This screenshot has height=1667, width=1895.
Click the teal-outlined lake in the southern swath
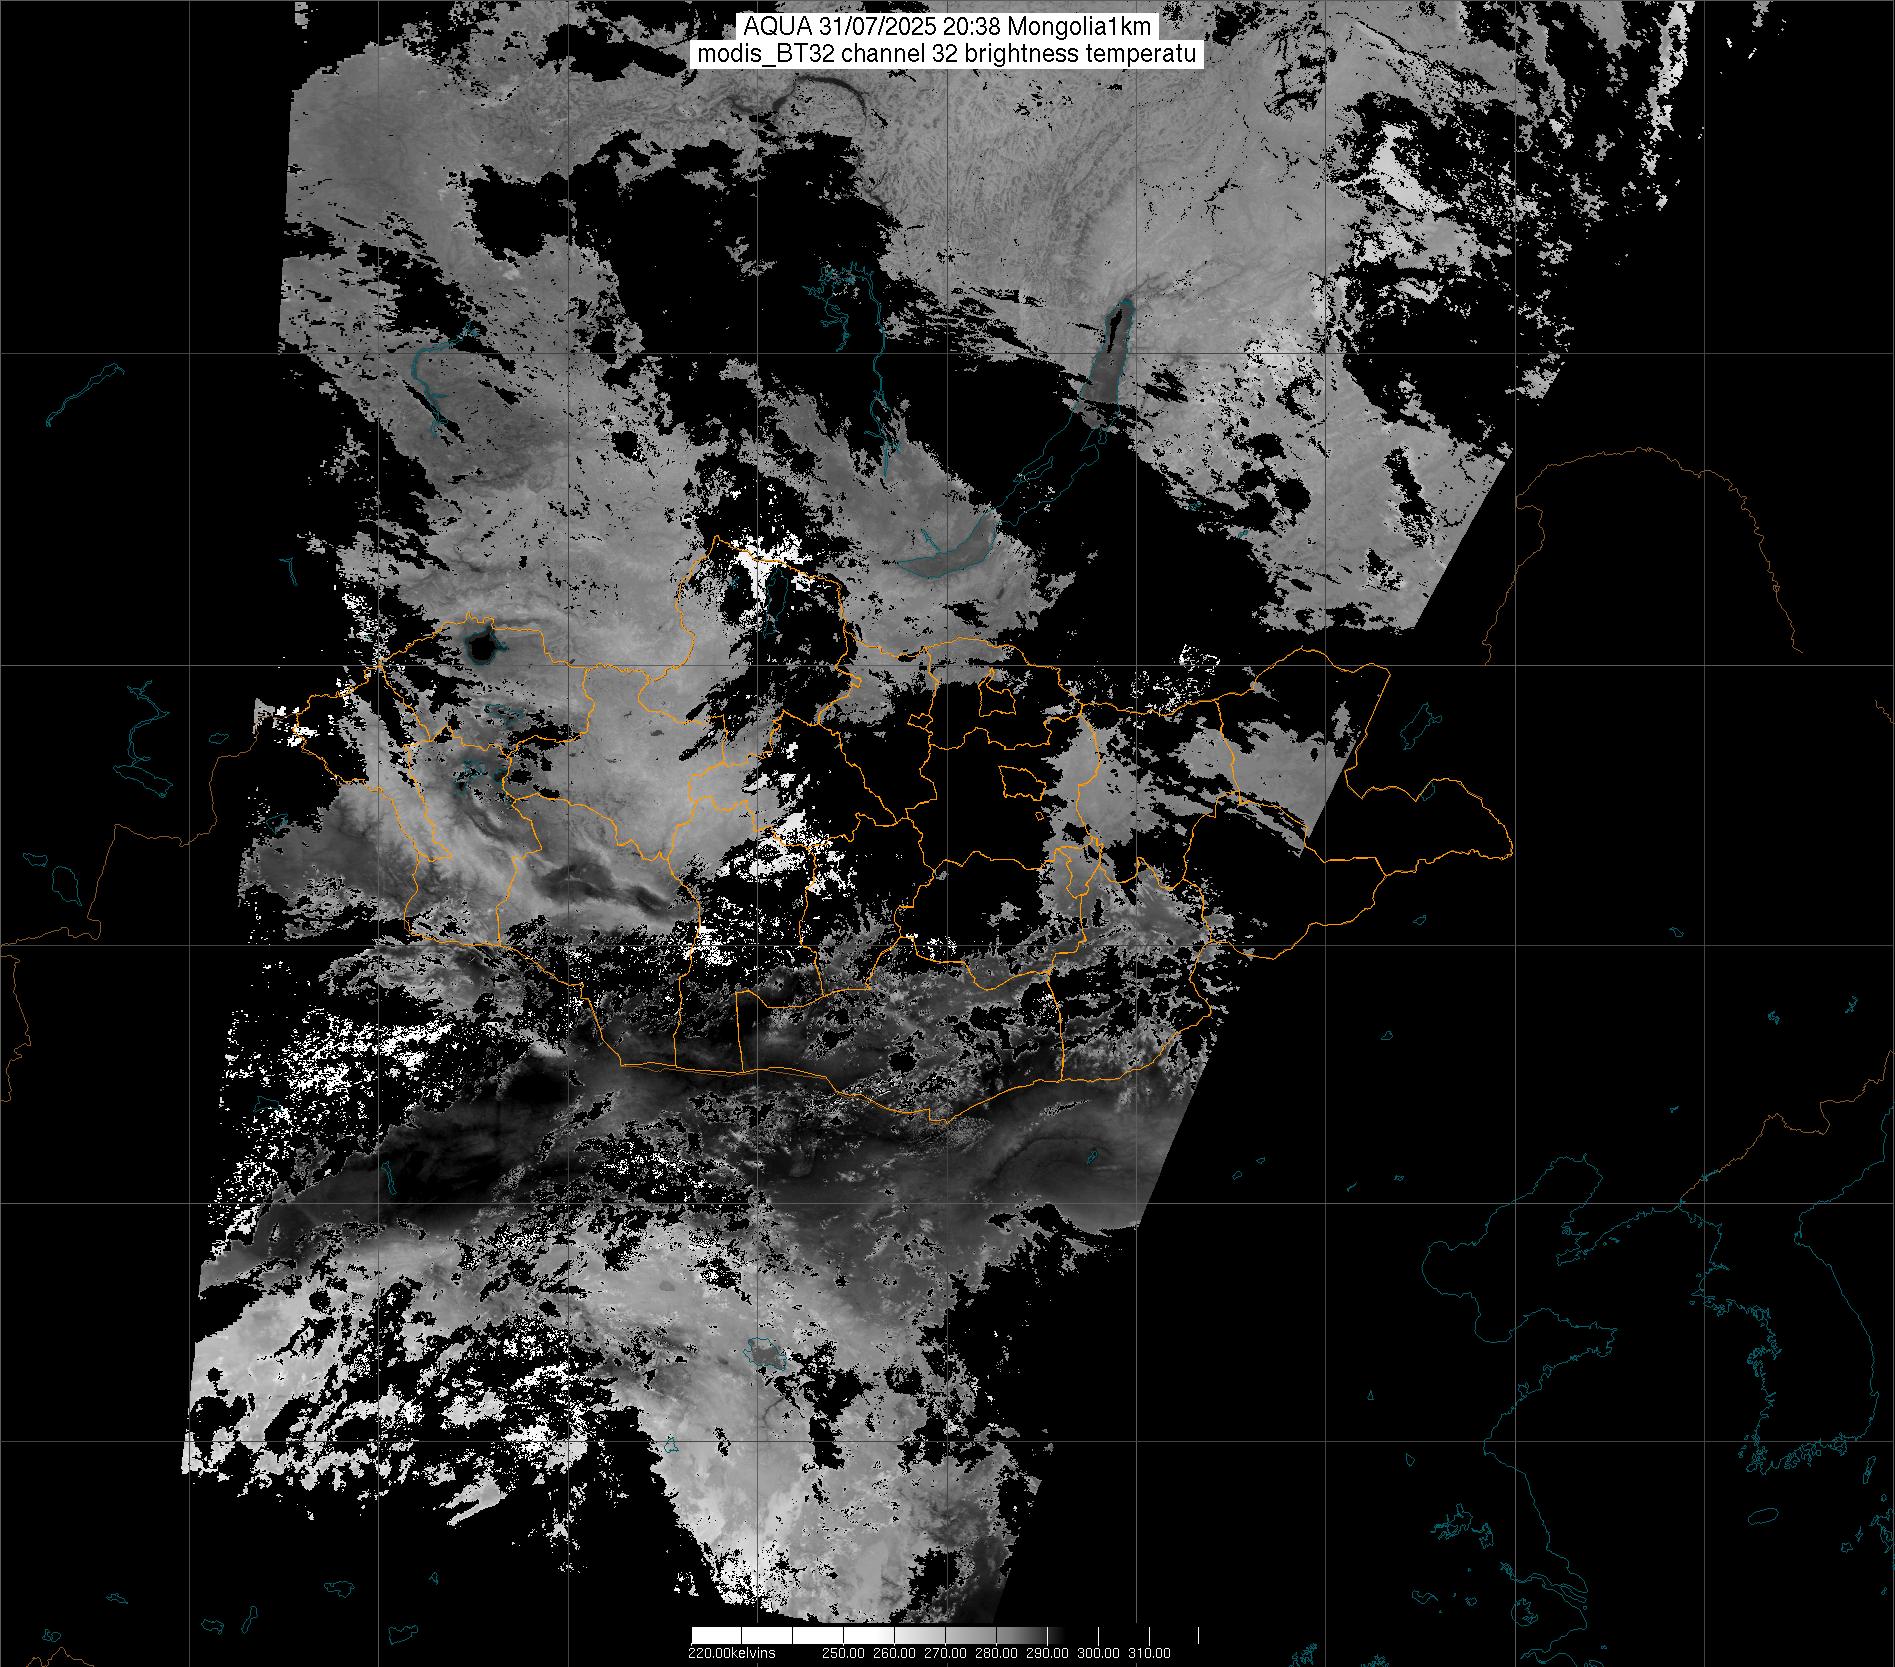click(767, 1354)
